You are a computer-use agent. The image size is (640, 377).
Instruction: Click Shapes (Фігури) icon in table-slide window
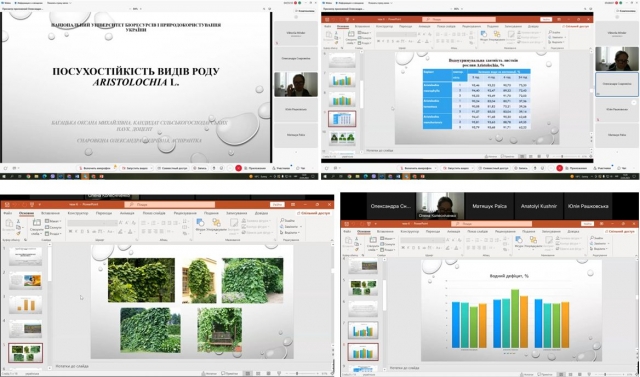pos(484,34)
